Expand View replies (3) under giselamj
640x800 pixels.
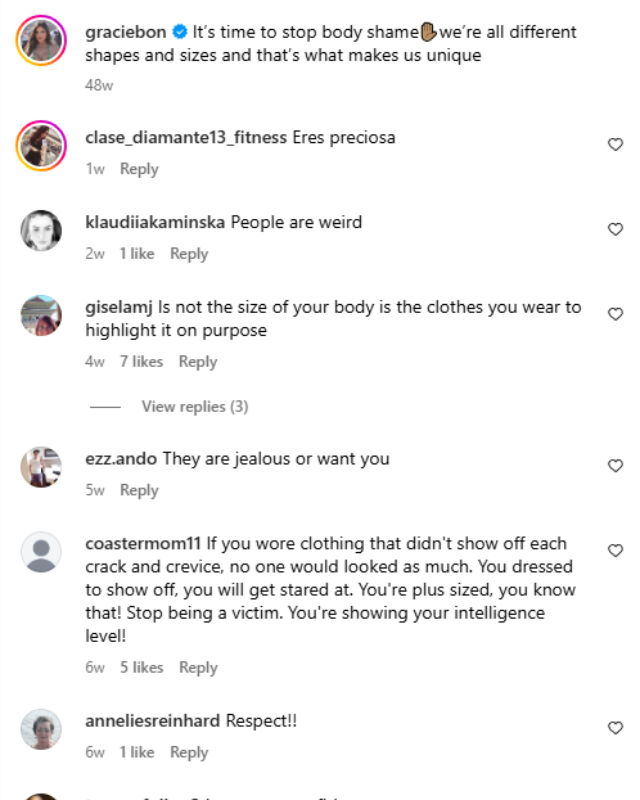click(195, 407)
